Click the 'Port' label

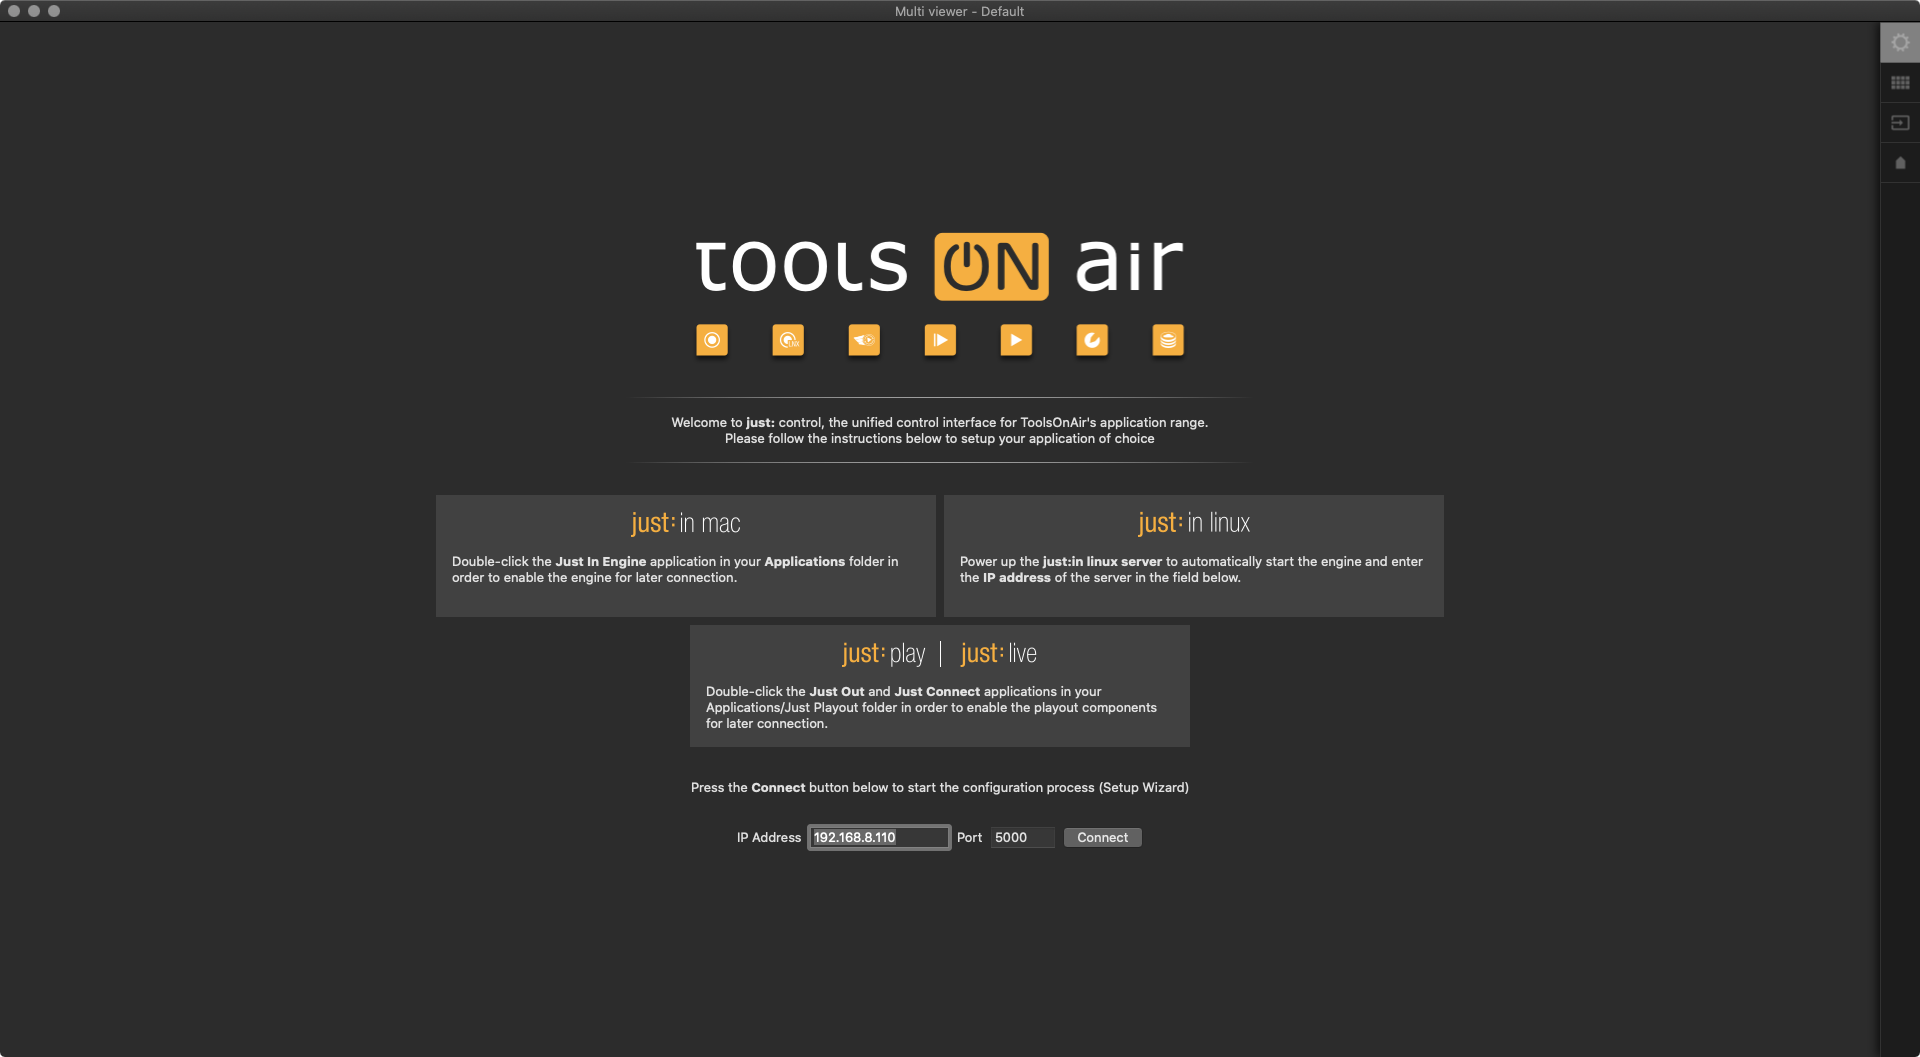tap(969, 838)
